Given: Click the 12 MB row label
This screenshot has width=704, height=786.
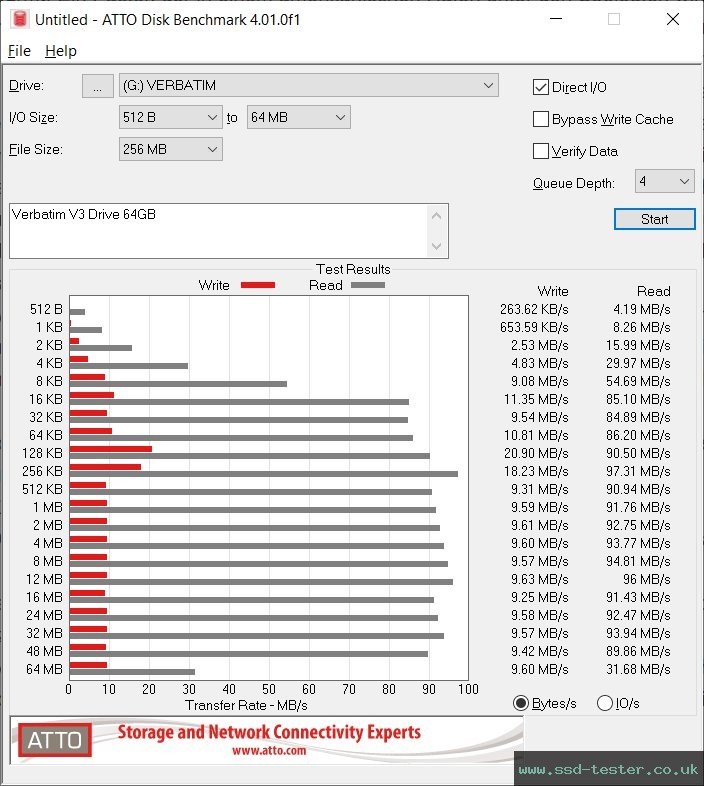Looking at the screenshot, I should click(x=44, y=579).
